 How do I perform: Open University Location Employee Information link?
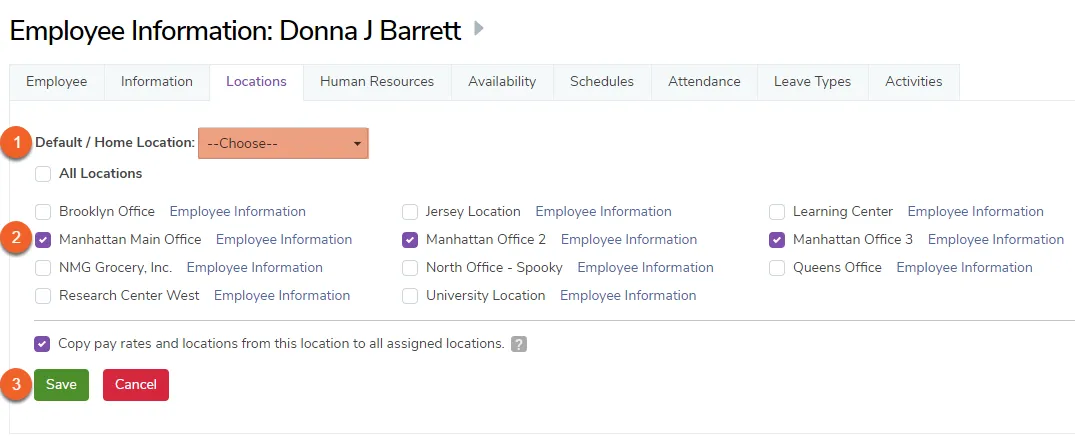(x=628, y=296)
